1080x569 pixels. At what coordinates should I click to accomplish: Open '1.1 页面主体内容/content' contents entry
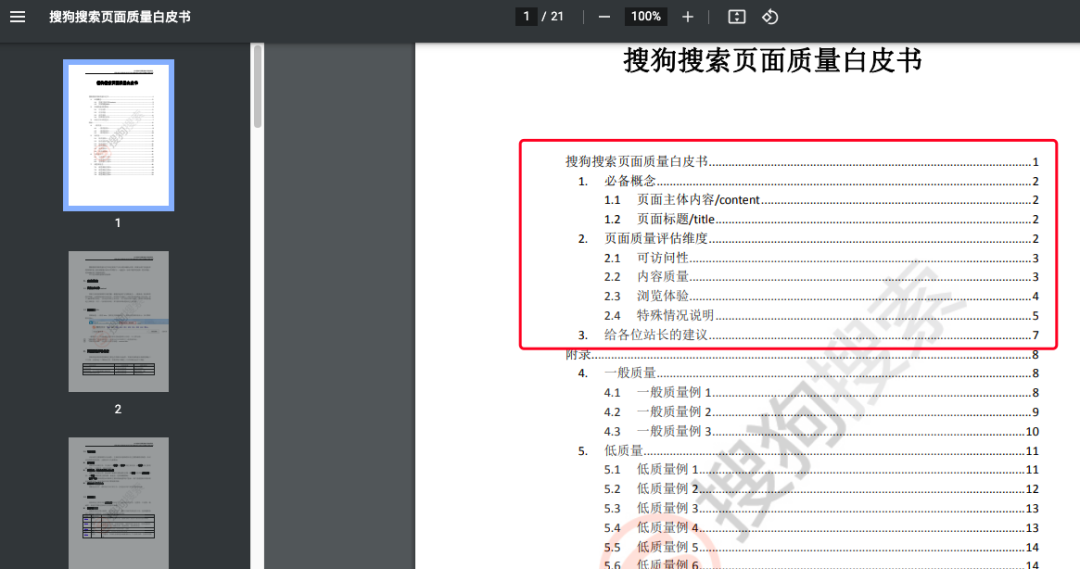coord(821,200)
